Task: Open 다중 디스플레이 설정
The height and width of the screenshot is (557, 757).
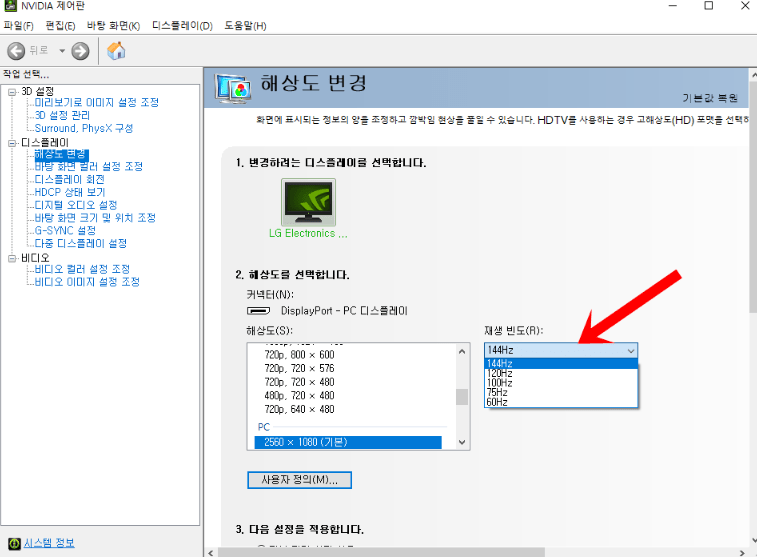Action: [81, 243]
